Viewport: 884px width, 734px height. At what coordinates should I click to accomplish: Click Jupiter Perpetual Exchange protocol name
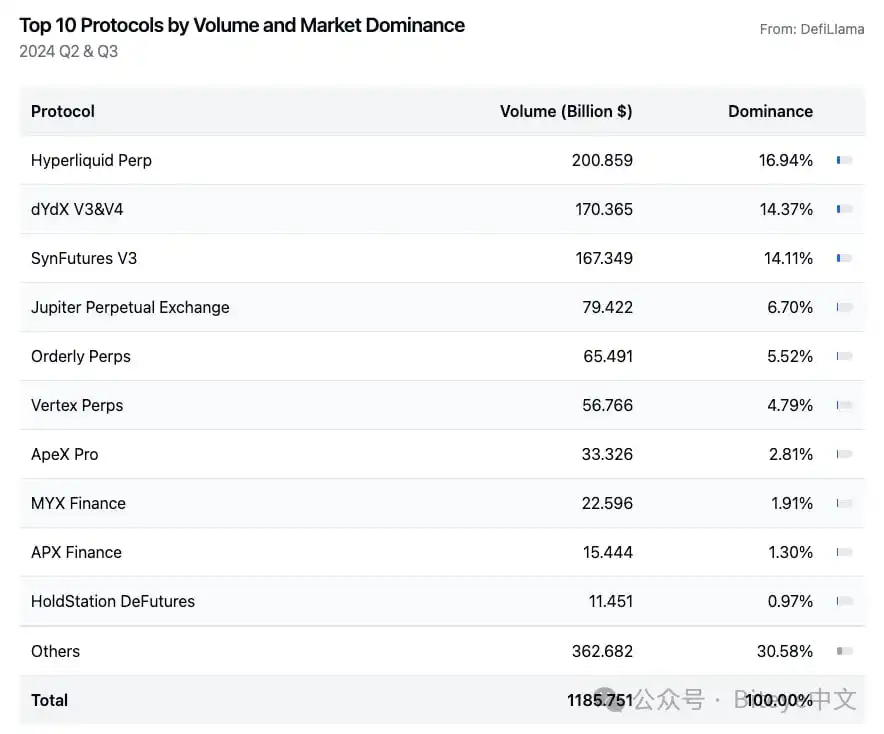[x=130, y=307]
